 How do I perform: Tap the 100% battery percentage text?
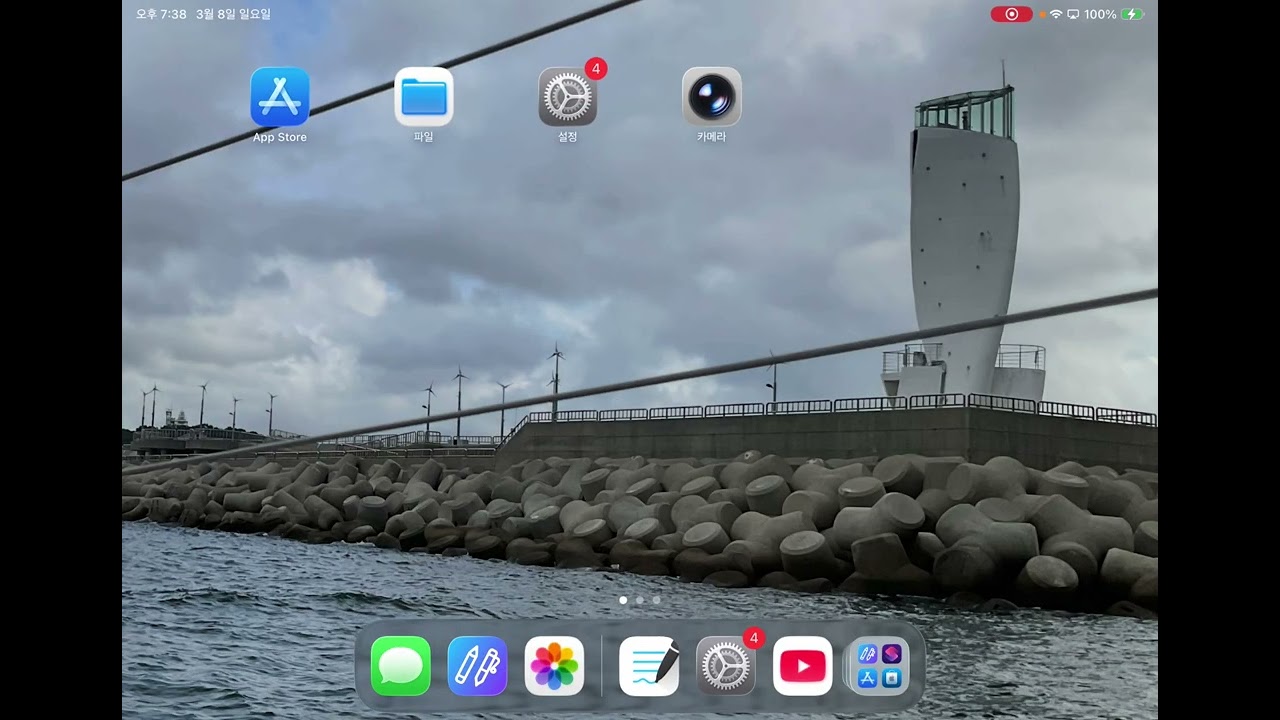click(x=1100, y=14)
